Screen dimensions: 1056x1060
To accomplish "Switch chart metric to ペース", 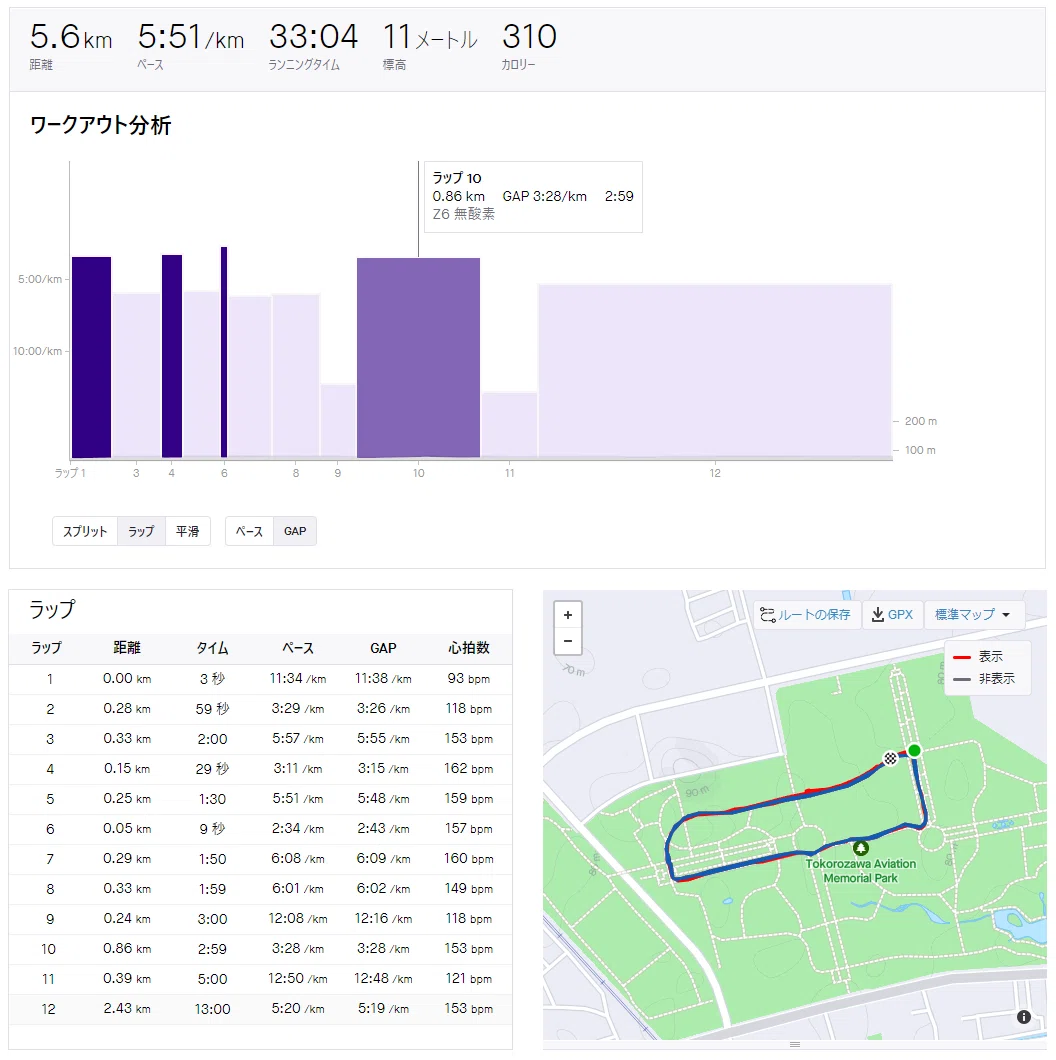I will click(x=249, y=531).
